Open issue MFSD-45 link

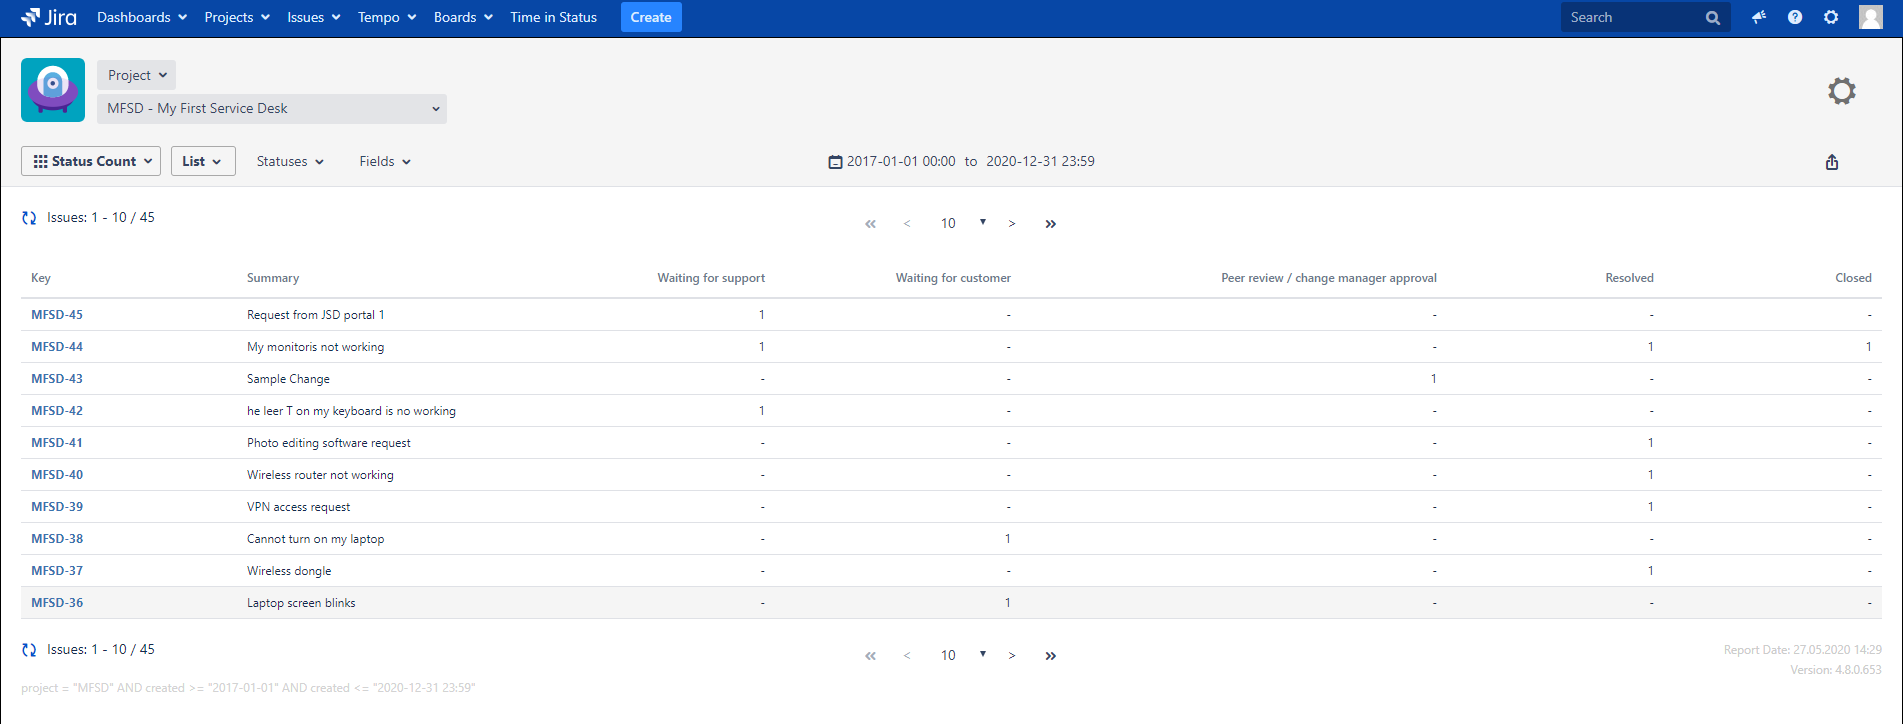coord(57,315)
